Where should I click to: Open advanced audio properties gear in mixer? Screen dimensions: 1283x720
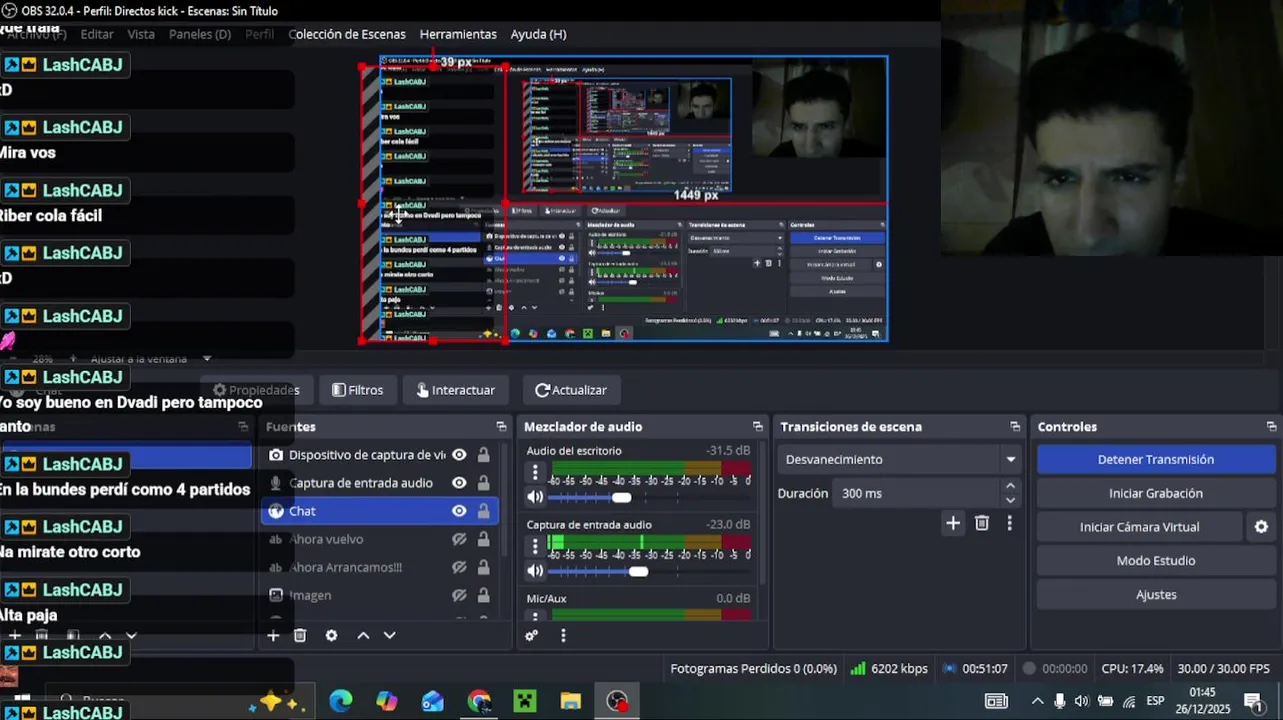(x=532, y=635)
